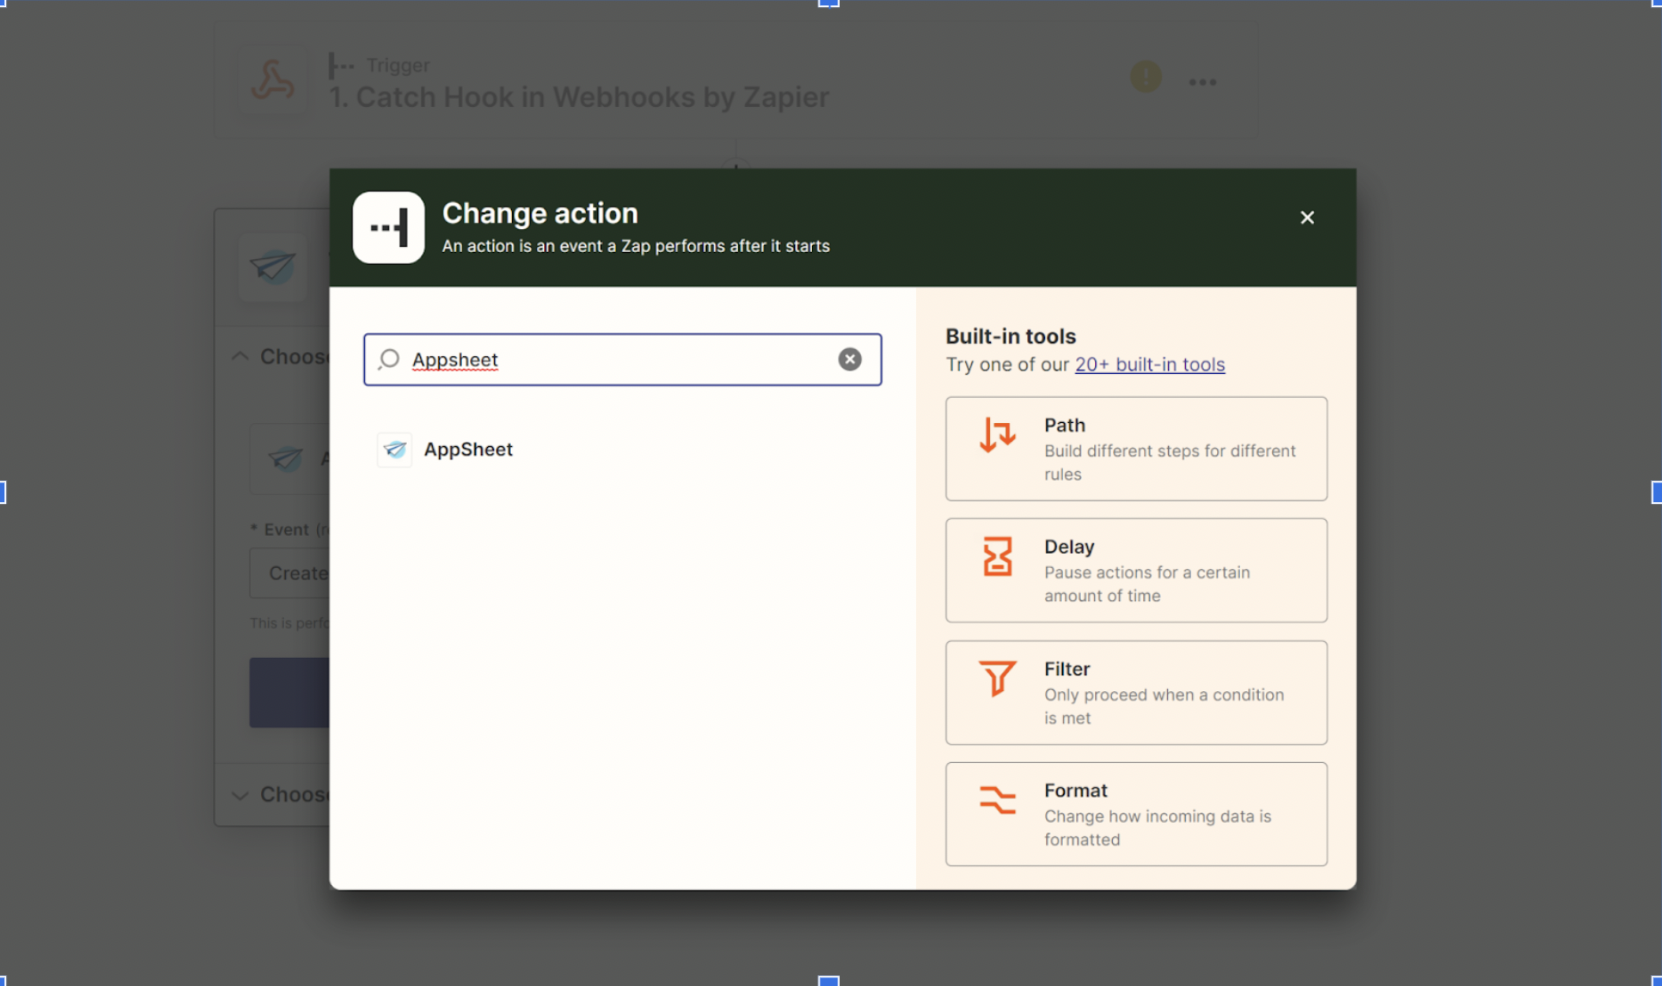
Task: Click the search magnifier icon
Action: pos(389,359)
